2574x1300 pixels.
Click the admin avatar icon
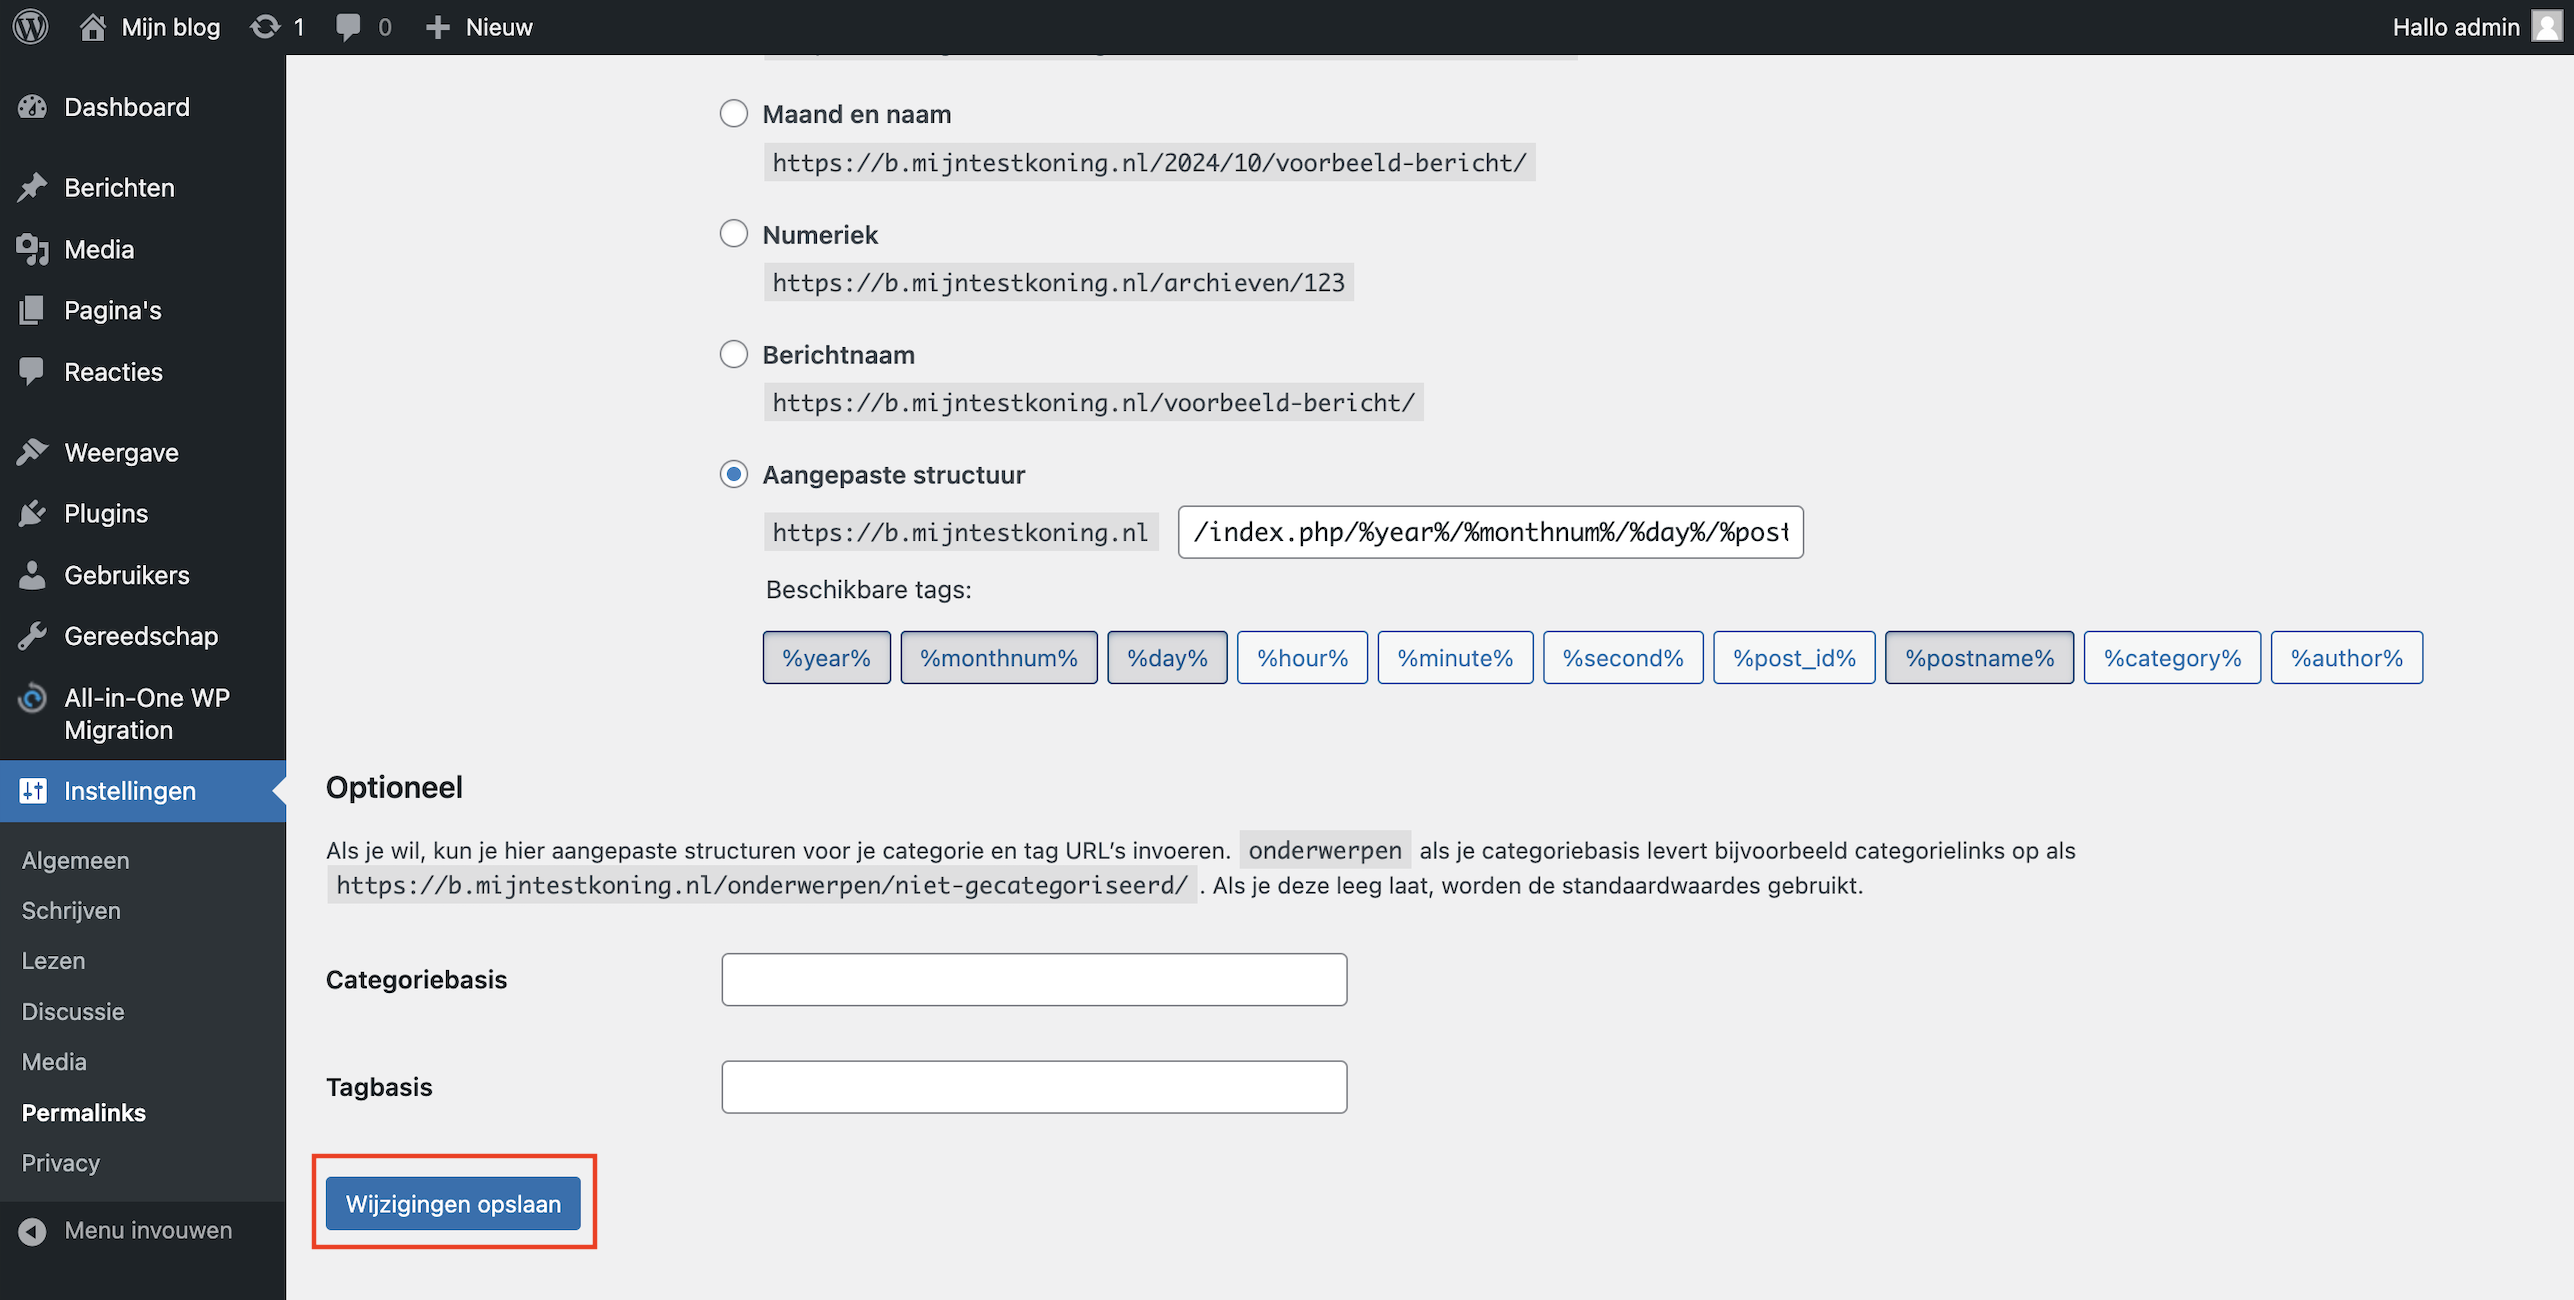[2545, 27]
